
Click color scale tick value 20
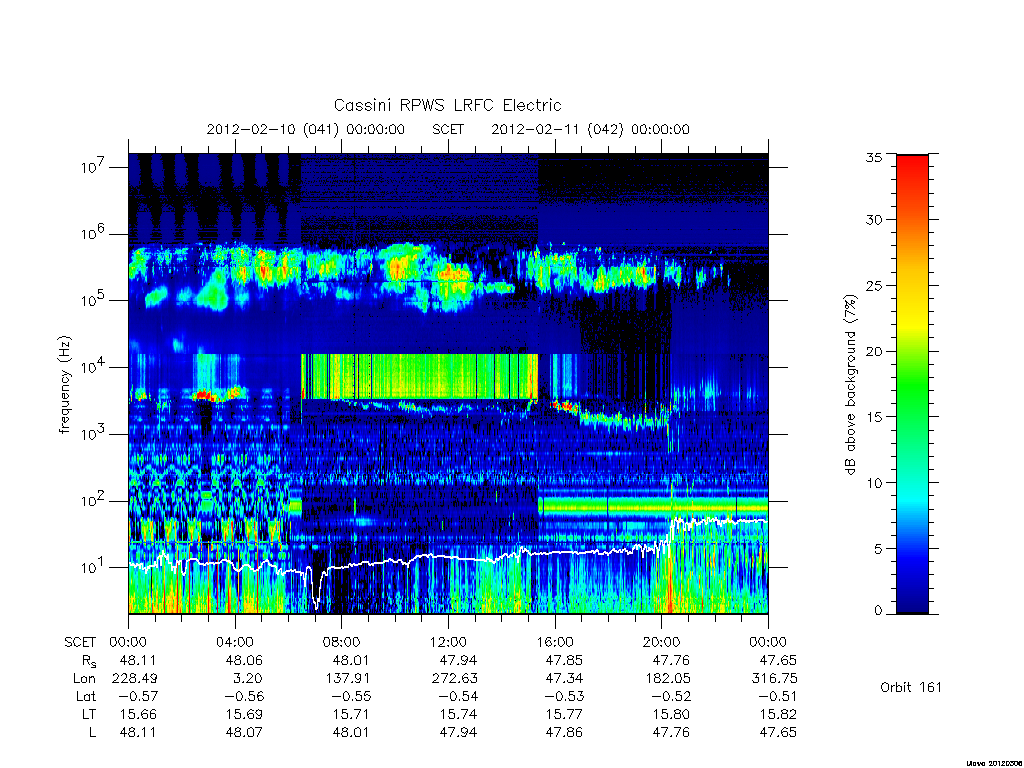click(874, 351)
